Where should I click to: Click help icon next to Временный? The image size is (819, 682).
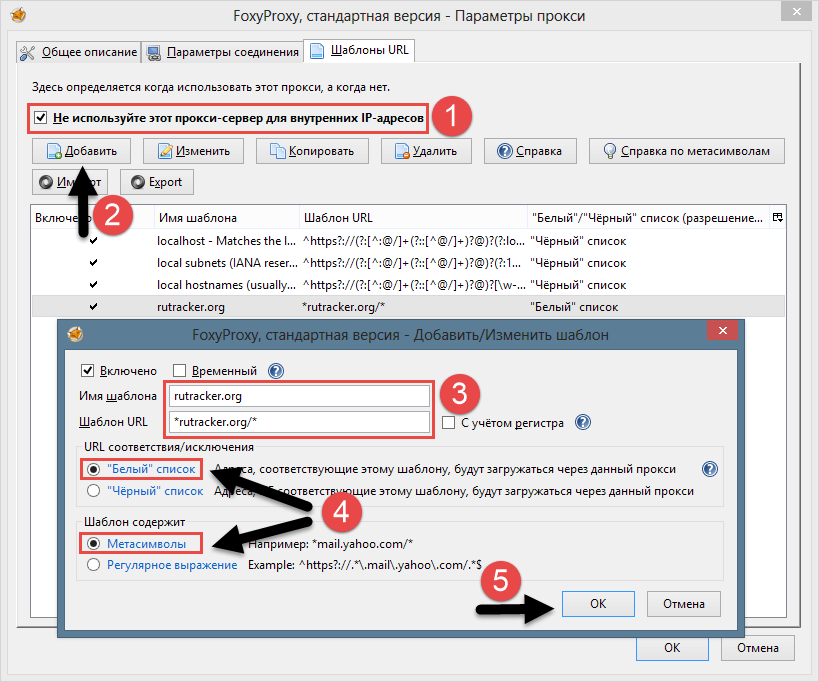[x=276, y=371]
